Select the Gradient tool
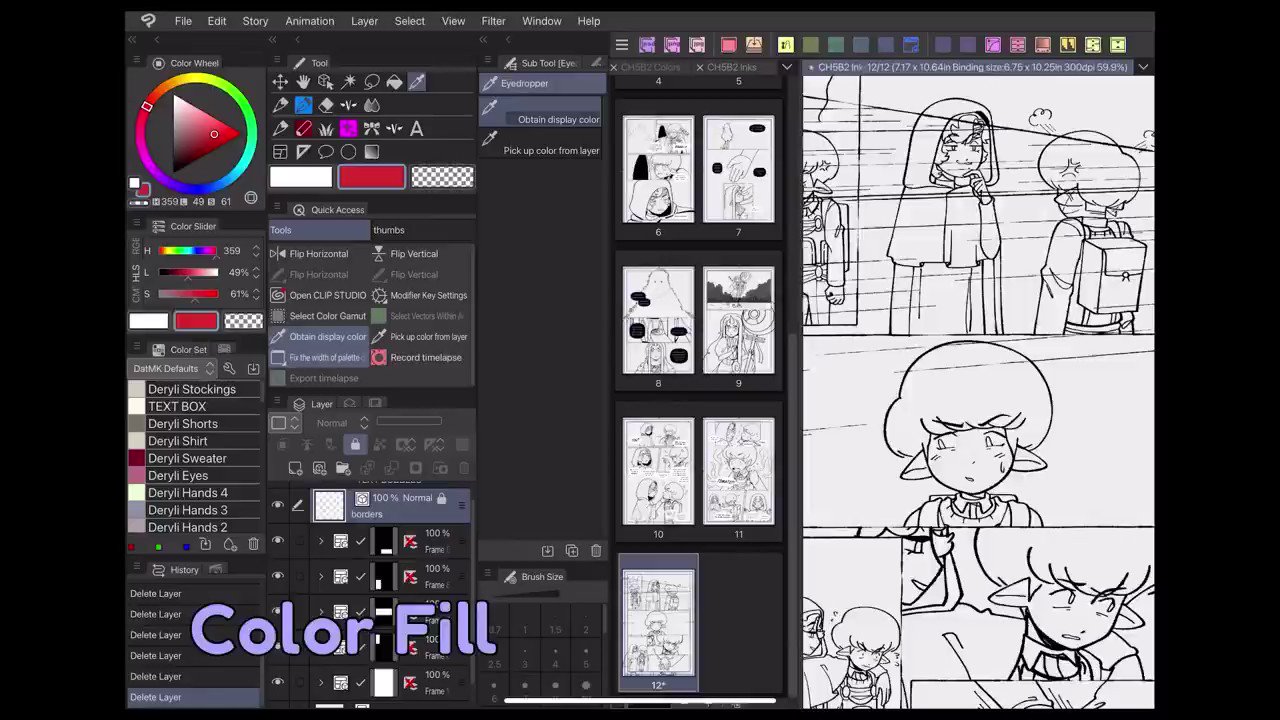 coord(372,152)
